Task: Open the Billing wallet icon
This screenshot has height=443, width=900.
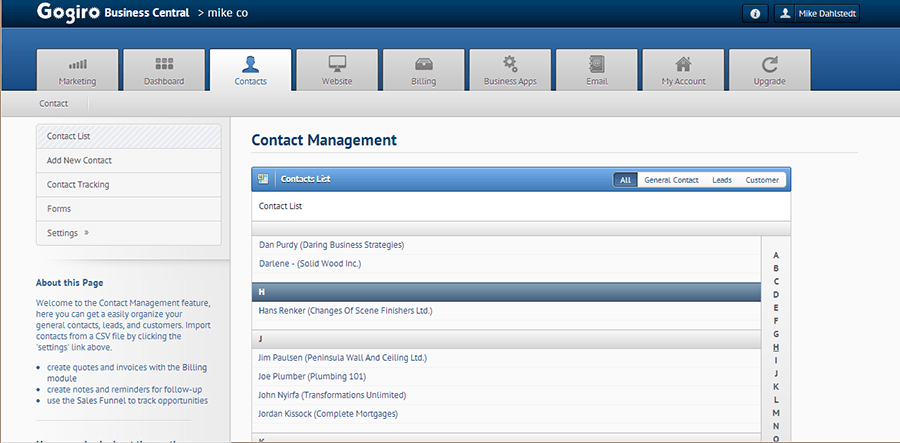Action: 423,64
